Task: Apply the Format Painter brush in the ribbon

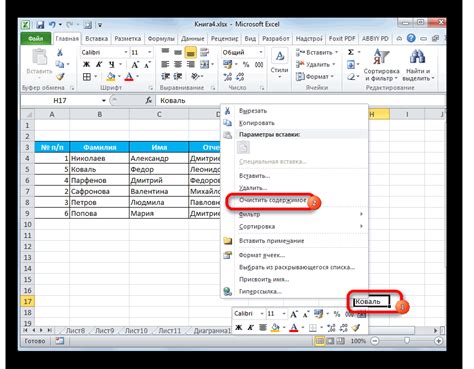Action: 60,77
